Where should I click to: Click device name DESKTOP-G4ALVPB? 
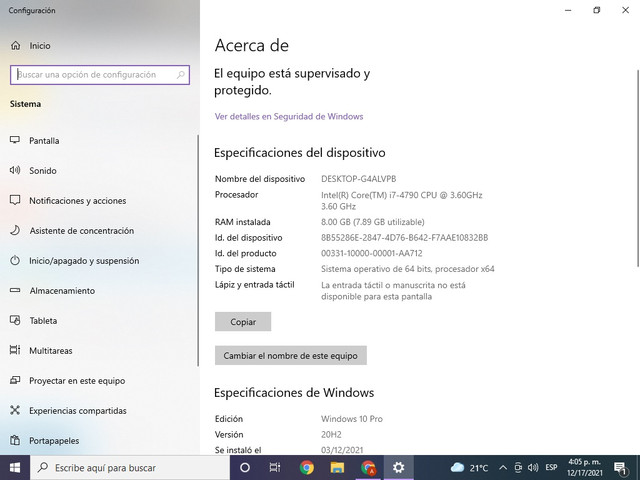[358, 179]
